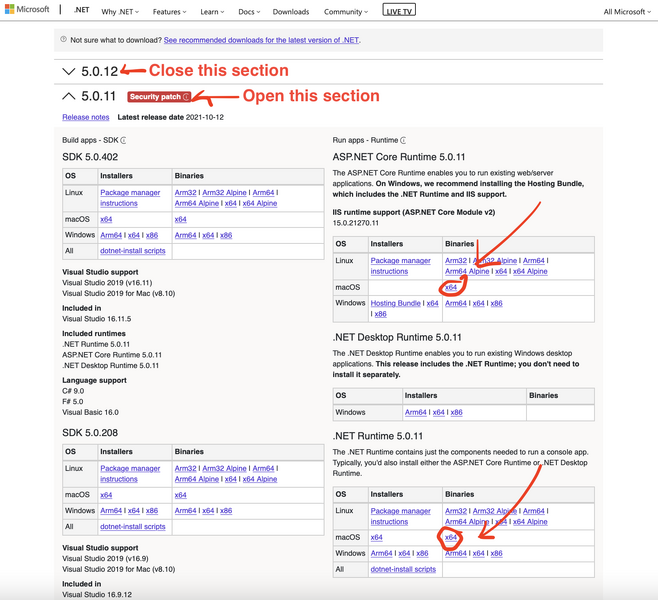Image resolution: width=658 pixels, height=600 pixels.
Task: Download SDK 5.0.208 Linux Arm64 Alpine binary
Action: tap(197, 479)
